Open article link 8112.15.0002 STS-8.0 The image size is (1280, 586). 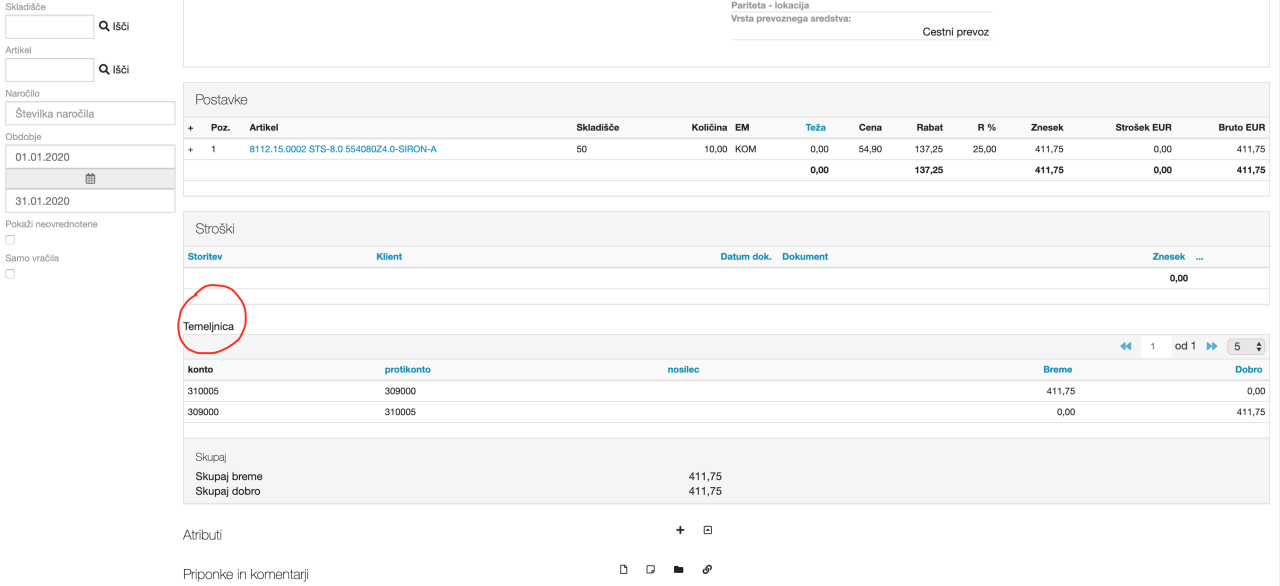(342, 149)
